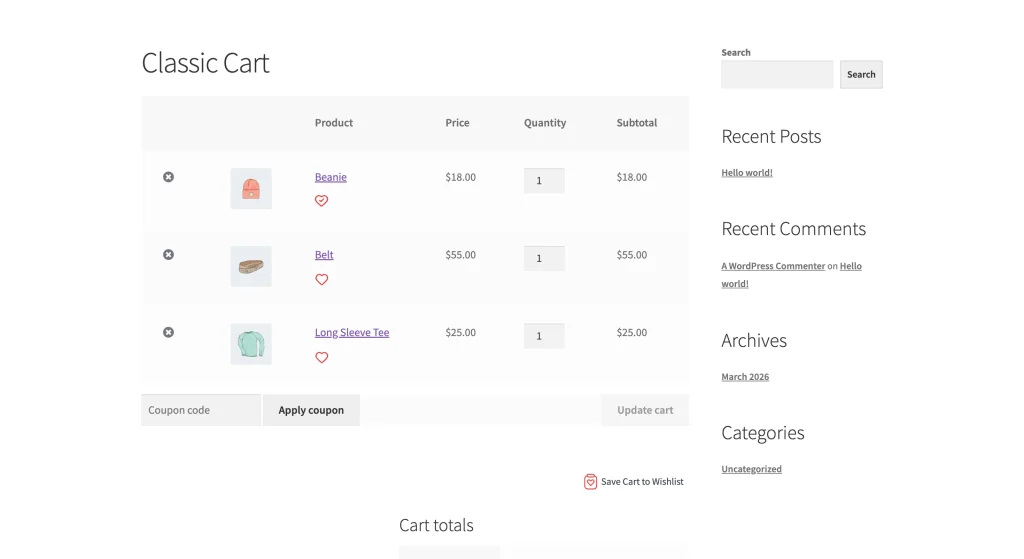The image size is (1024, 559).
Task: Click the Beanie price $18.00
Action: [x=460, y=177]
